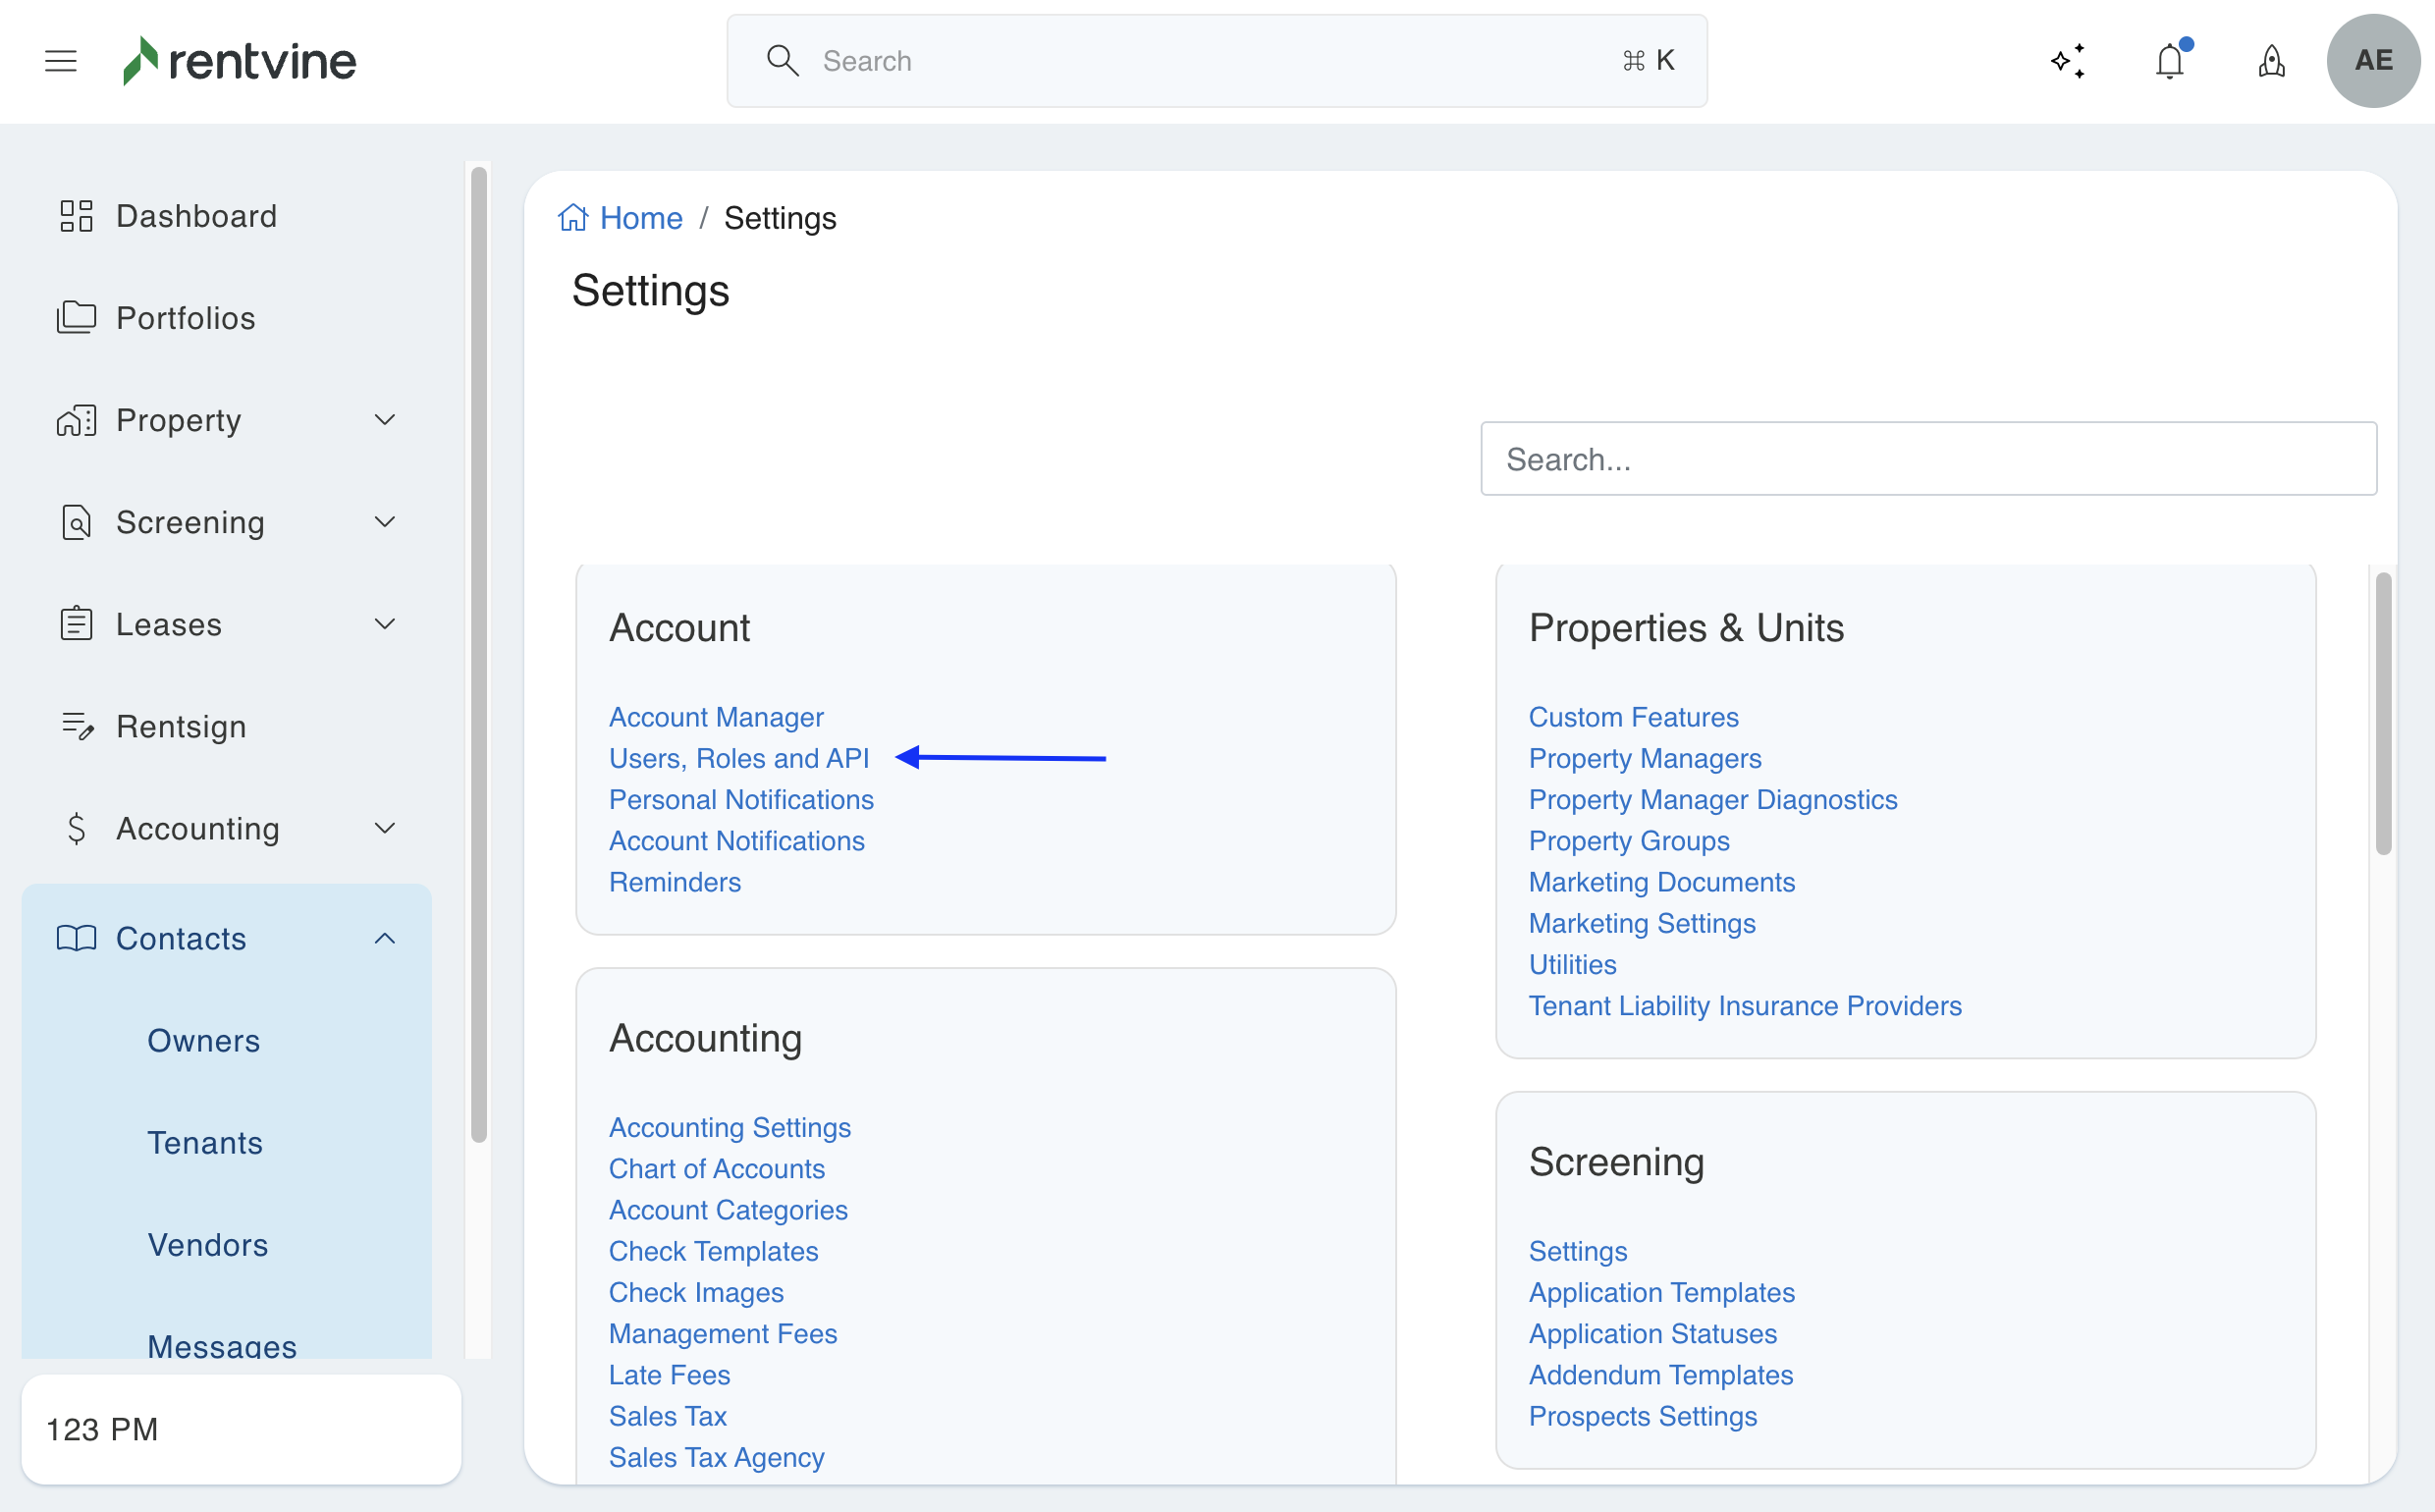This screenshot has width=2435, height=1512.
Task: Click the Home breadcrumb house icon
Action: (x=573, y=218)
